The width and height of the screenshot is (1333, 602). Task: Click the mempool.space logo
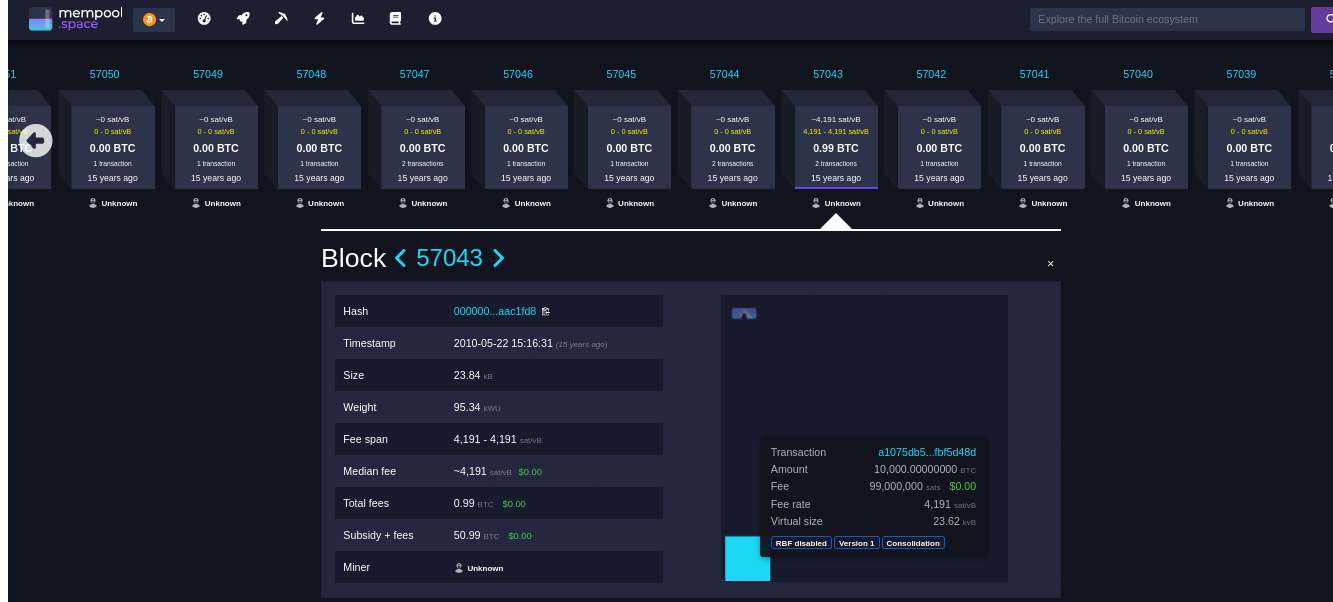click(x=64, y=19)
